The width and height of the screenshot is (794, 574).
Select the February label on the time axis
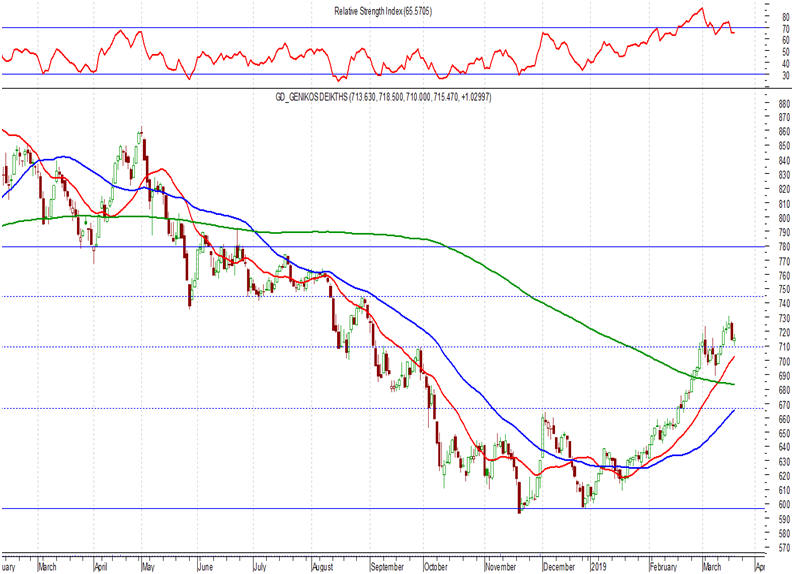click(663, 566)
